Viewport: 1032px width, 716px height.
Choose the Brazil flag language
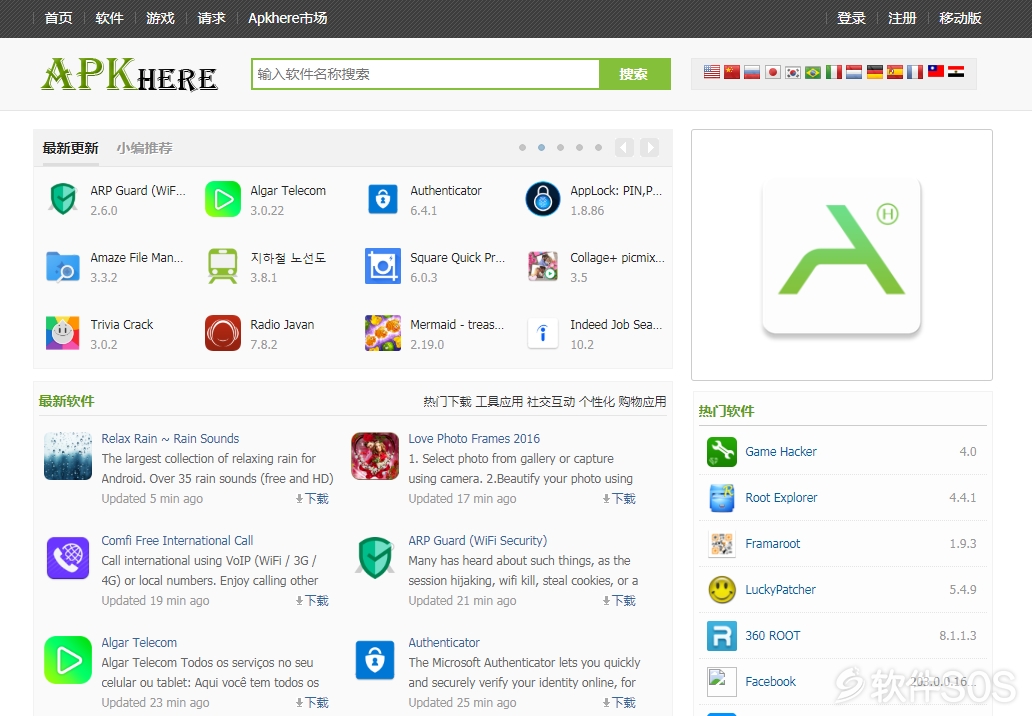(x=813, y=72)
